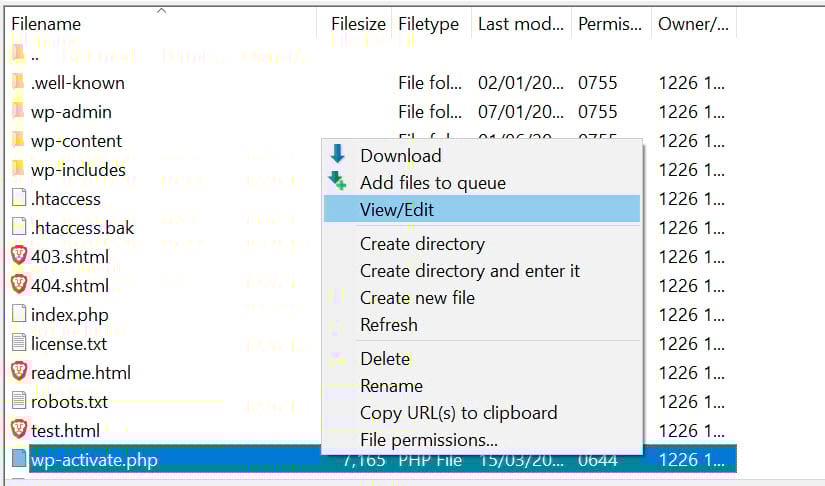This screenshot has width=825, height=486.
Task: Click the .htaccess blank file icon
Action: point(18,198)
